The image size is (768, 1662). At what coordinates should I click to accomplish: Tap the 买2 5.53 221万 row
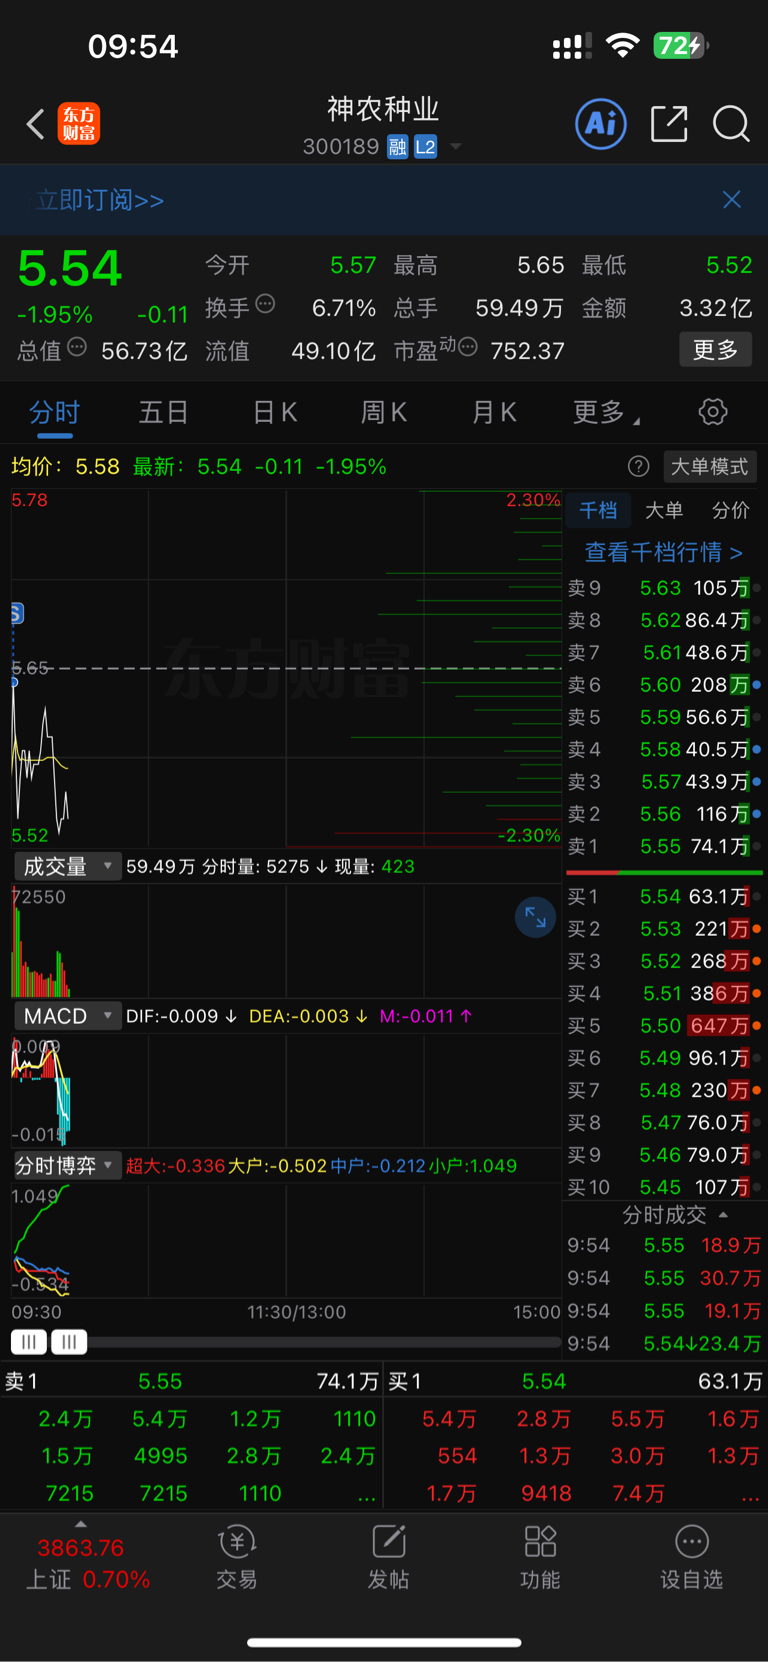coord(664,929)
